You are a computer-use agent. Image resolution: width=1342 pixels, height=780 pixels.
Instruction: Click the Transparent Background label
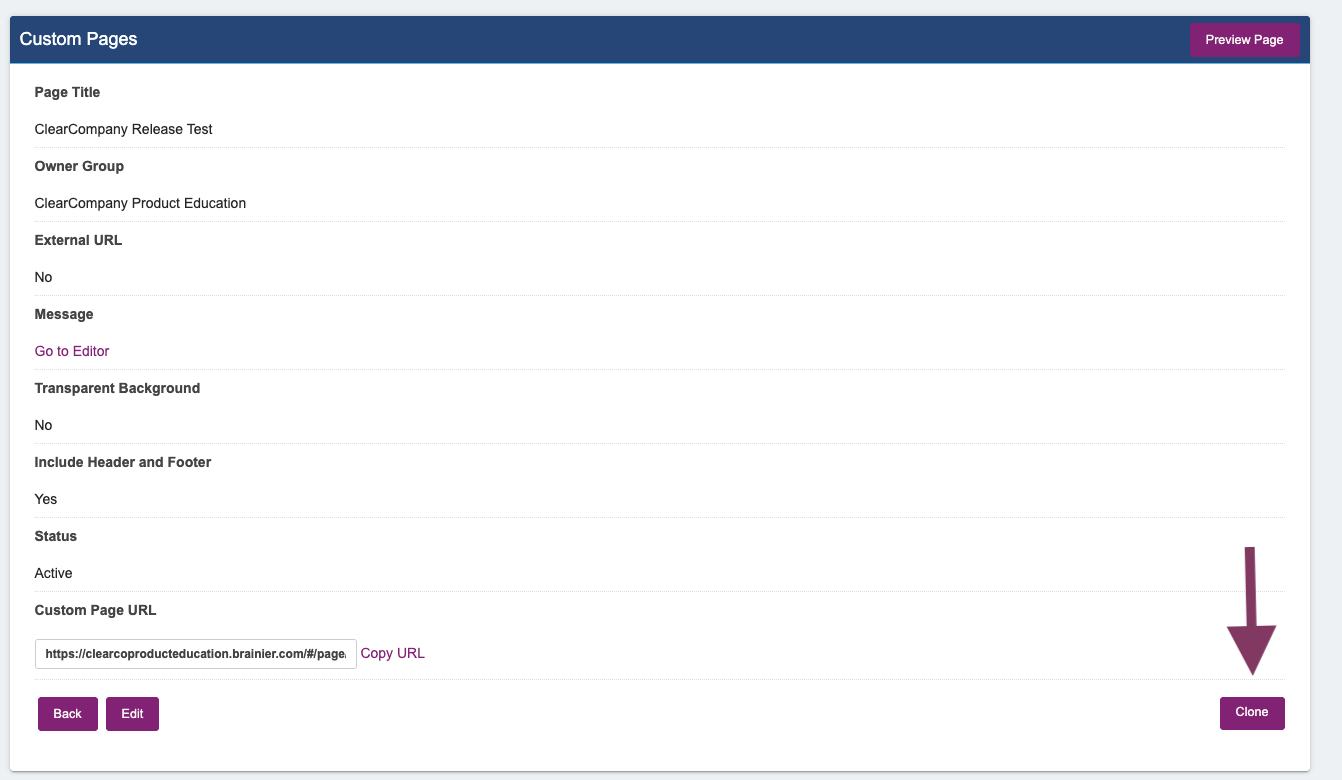(117, 388)
